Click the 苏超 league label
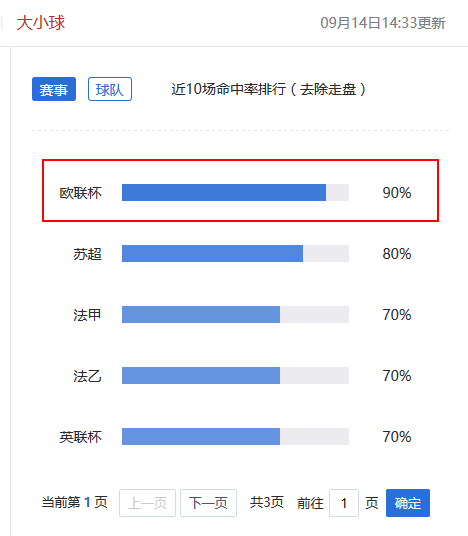The height and width of the screenshot is (536, 468). click(88, 254)
